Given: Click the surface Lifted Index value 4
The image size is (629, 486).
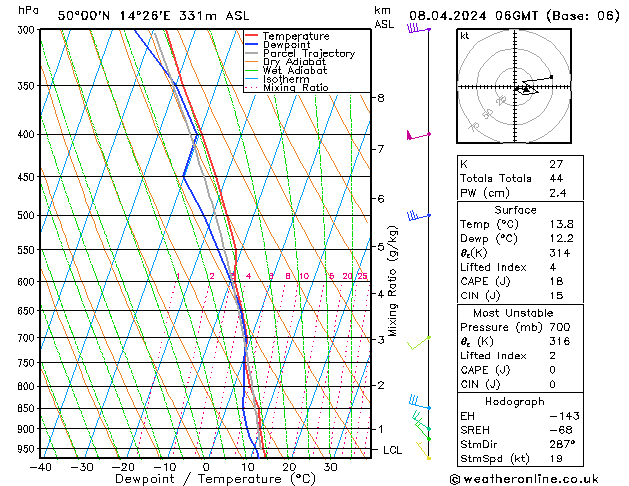Looking at the screenshot, I should point(553,267).
